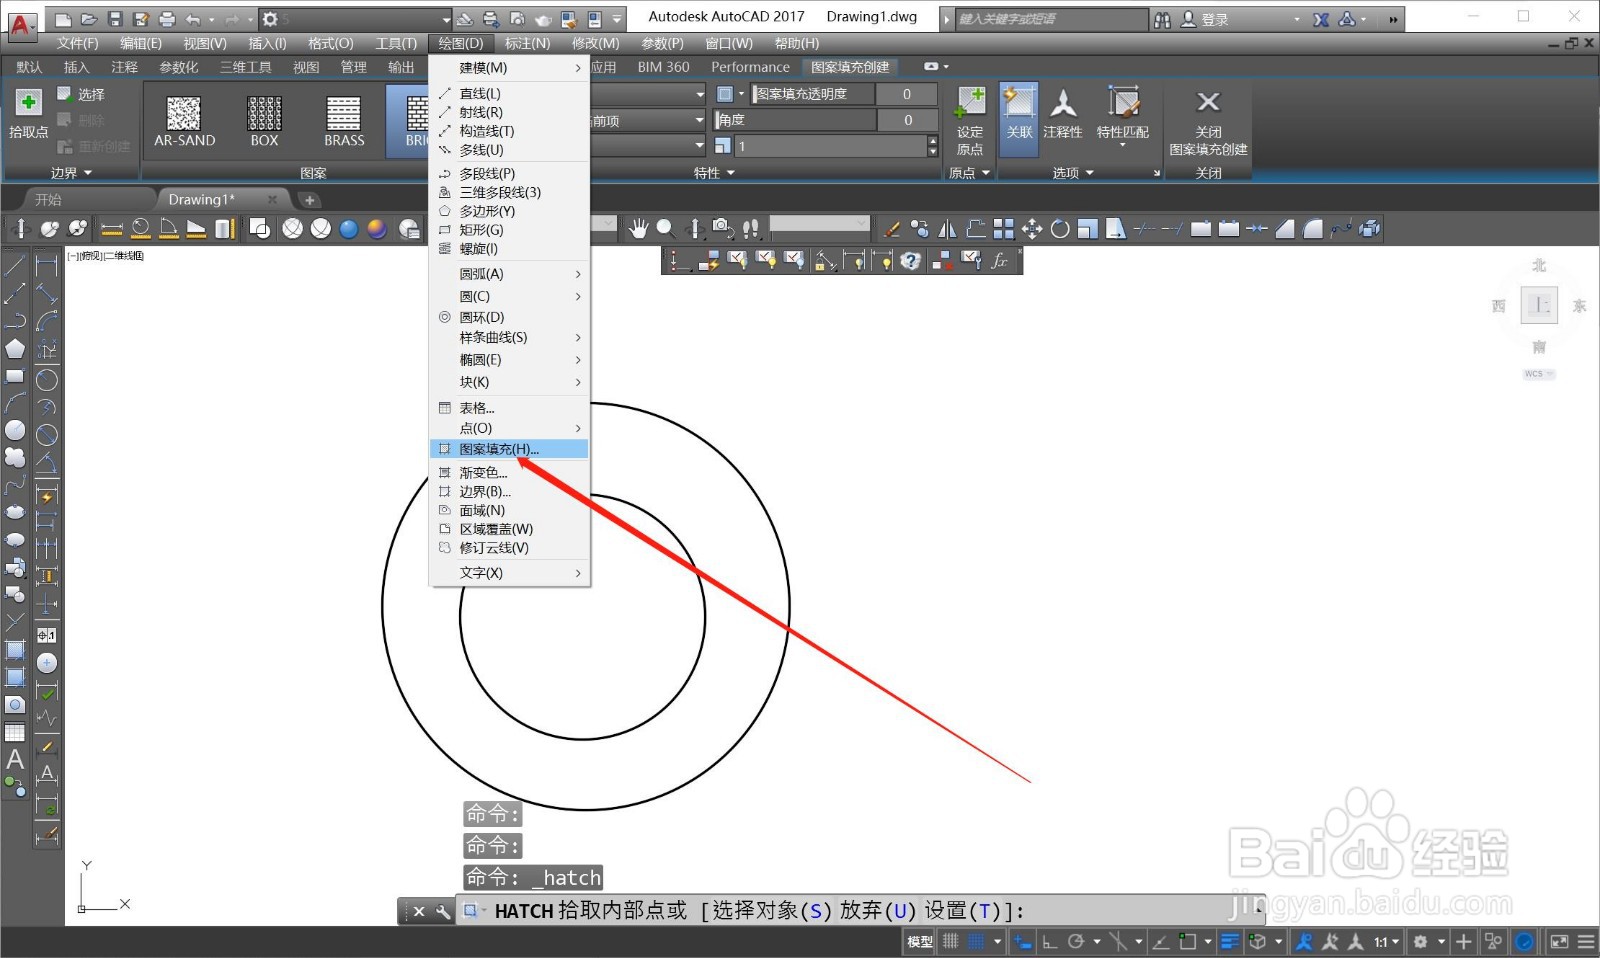Add a new drawing tab with plus
This screenshot has width=1600, height=958.
pyautogui.click(x=309, y=200)
